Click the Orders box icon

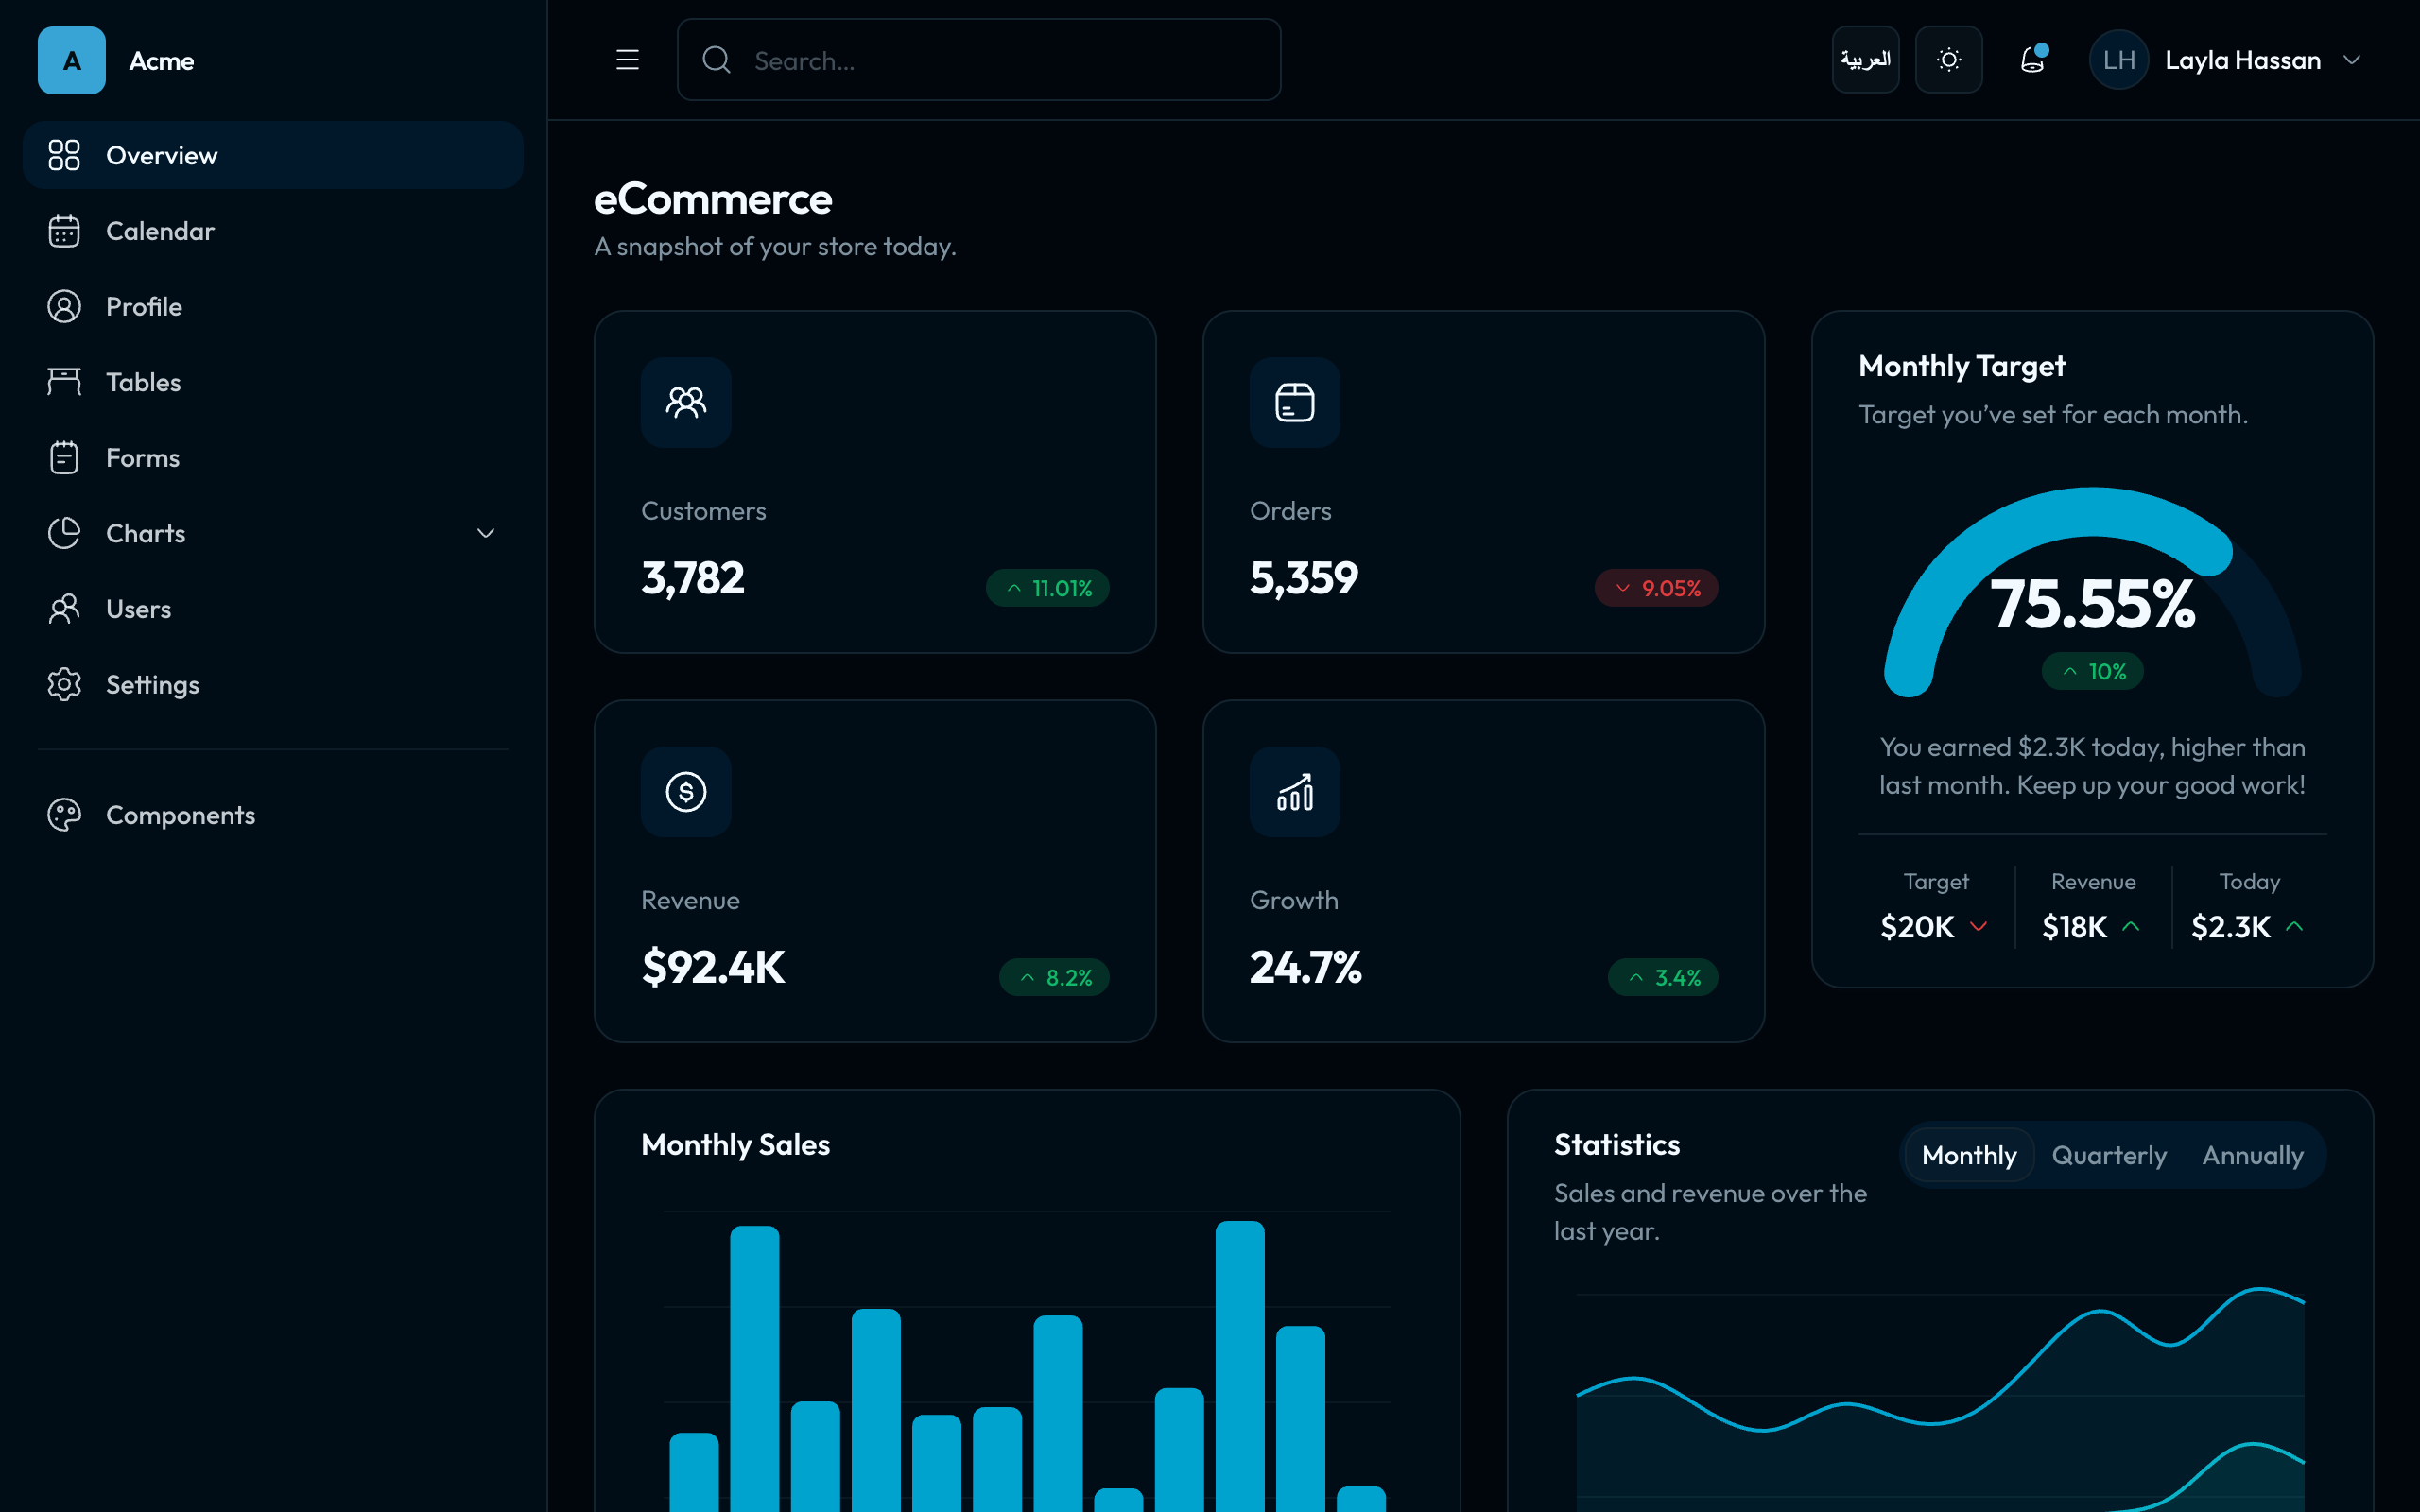[1295, 402]
